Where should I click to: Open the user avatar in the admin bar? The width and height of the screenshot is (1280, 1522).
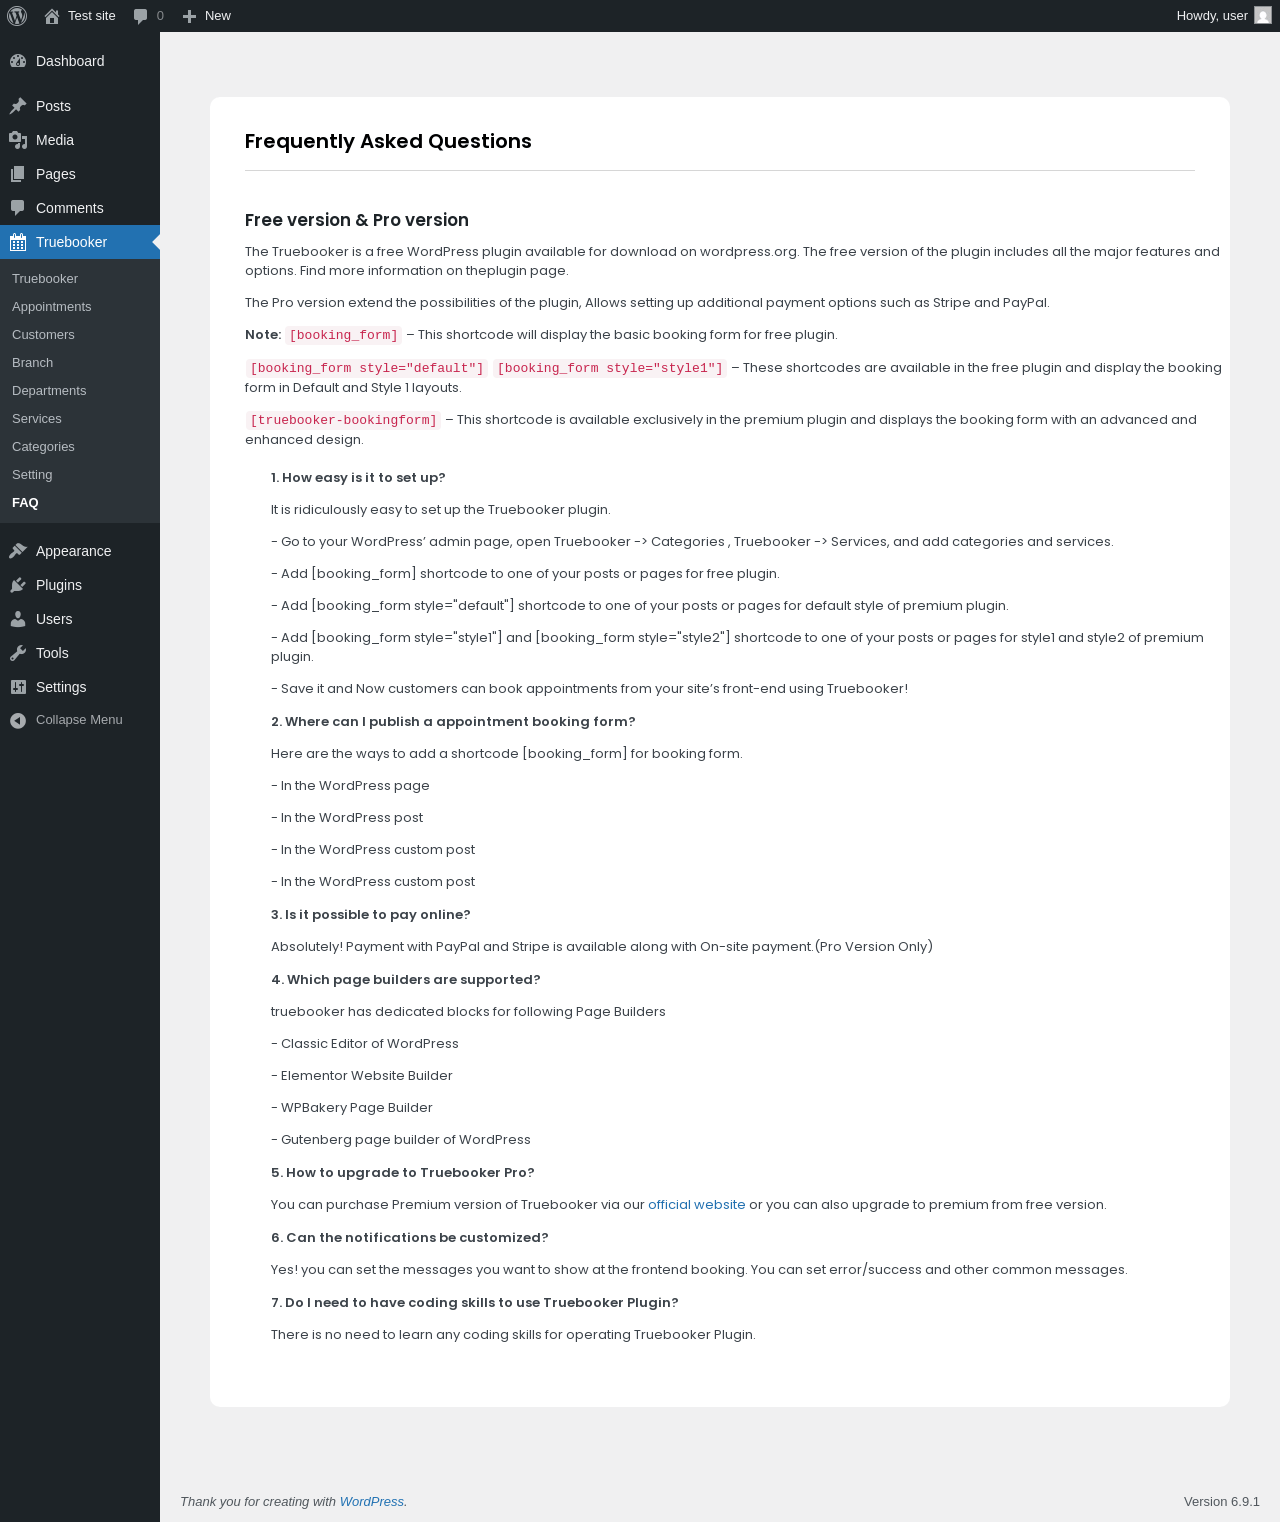(x=1263, y=16)
